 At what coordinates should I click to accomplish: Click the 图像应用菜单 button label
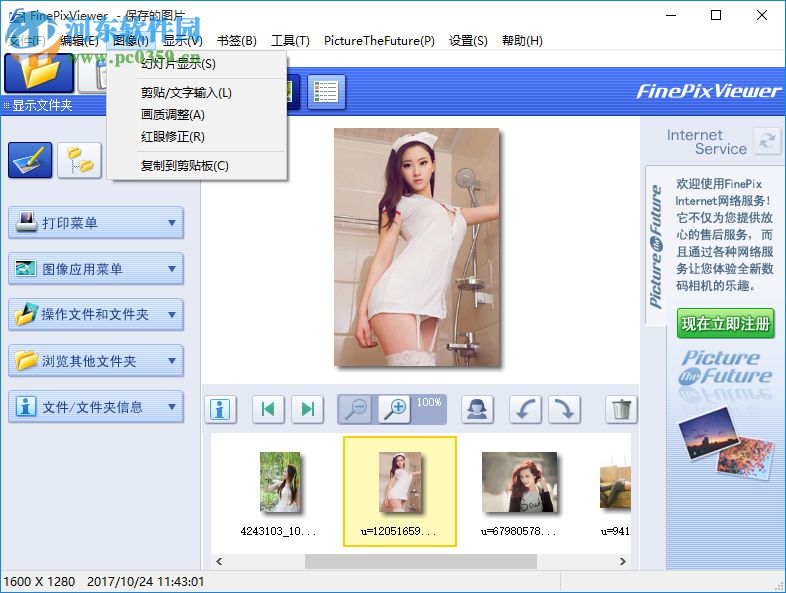(x=82, y=269)
